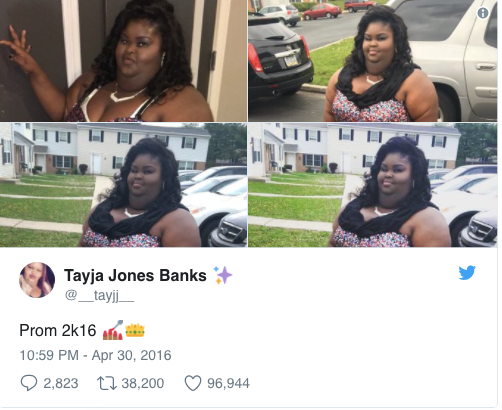Open the bottom-right townhouse lawn photo
The image size is (502, 410).
pyautogui.click(x=373, y=185)
